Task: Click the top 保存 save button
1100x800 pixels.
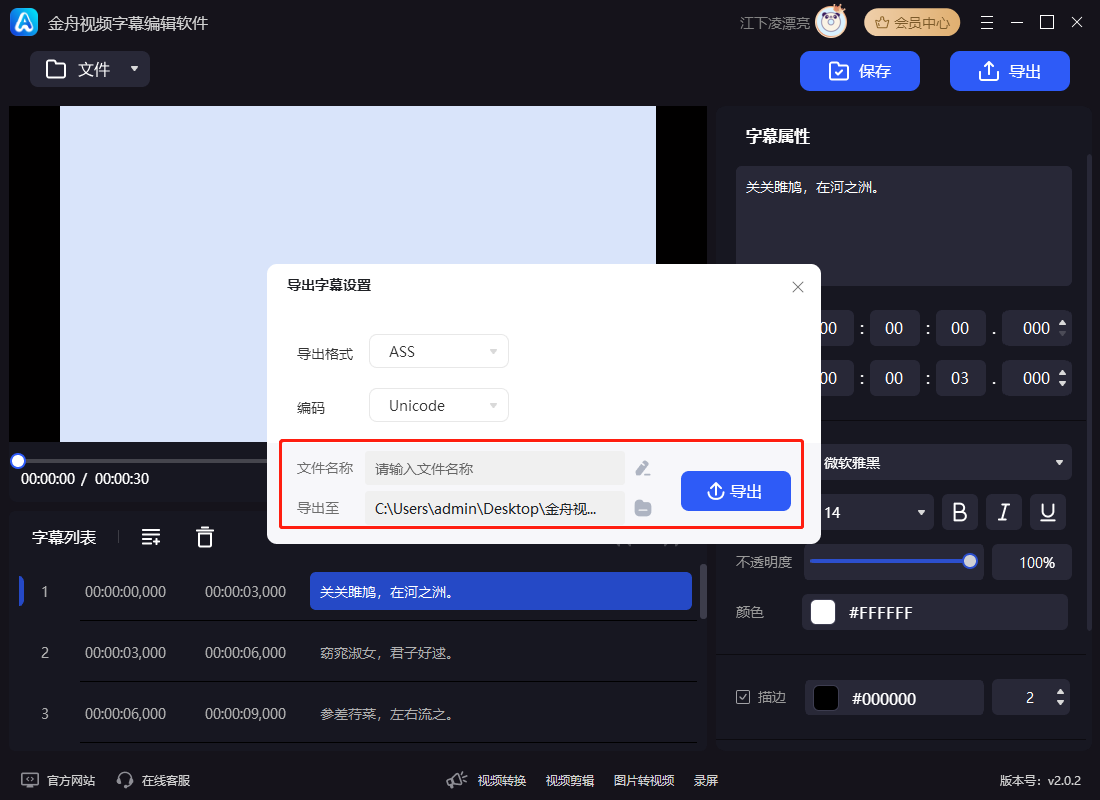Action: coord(859,71)
